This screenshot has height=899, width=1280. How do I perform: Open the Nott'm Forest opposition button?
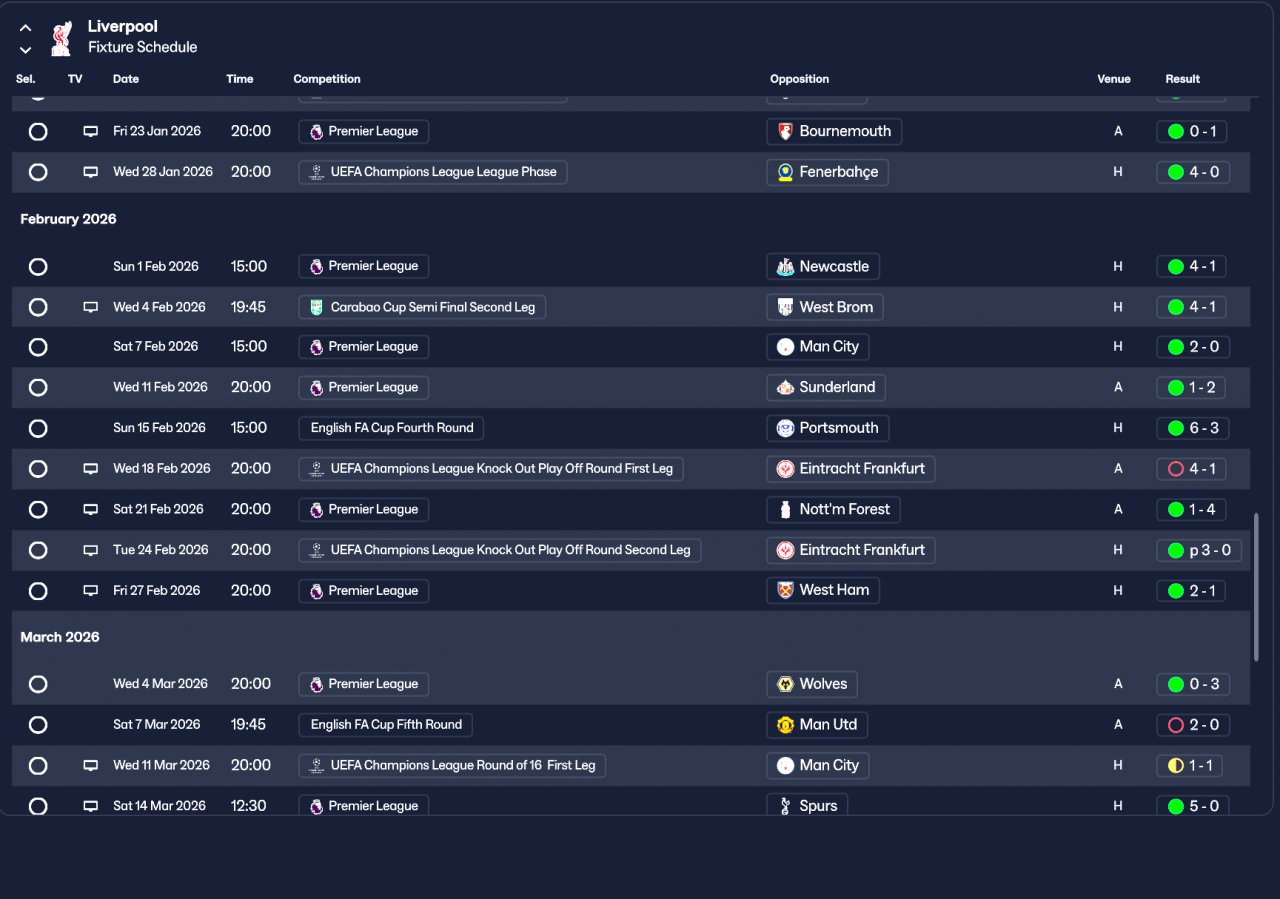[834, 509]
